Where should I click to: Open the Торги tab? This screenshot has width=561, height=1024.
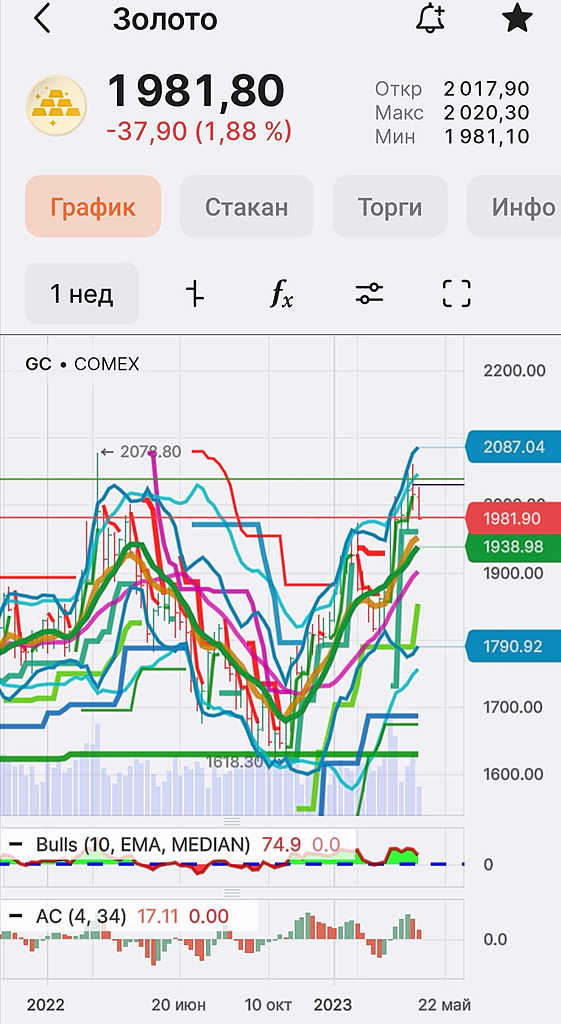click(x=390, y=206)
